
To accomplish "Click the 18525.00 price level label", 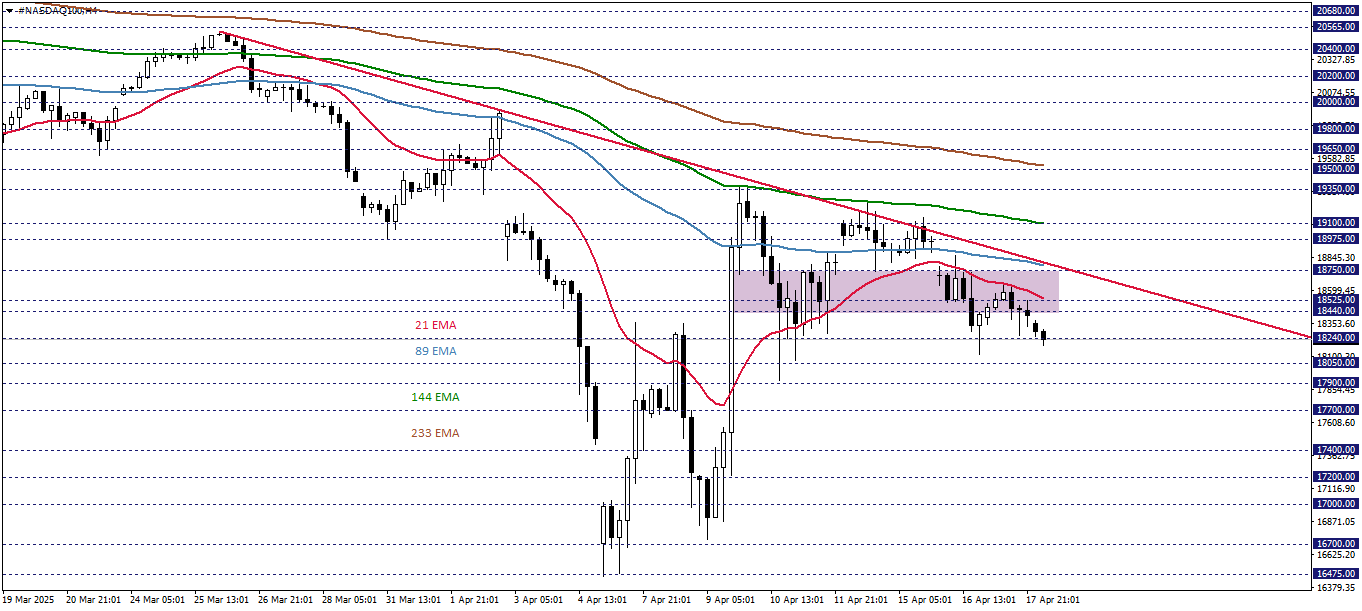I will pos(1336,299).
